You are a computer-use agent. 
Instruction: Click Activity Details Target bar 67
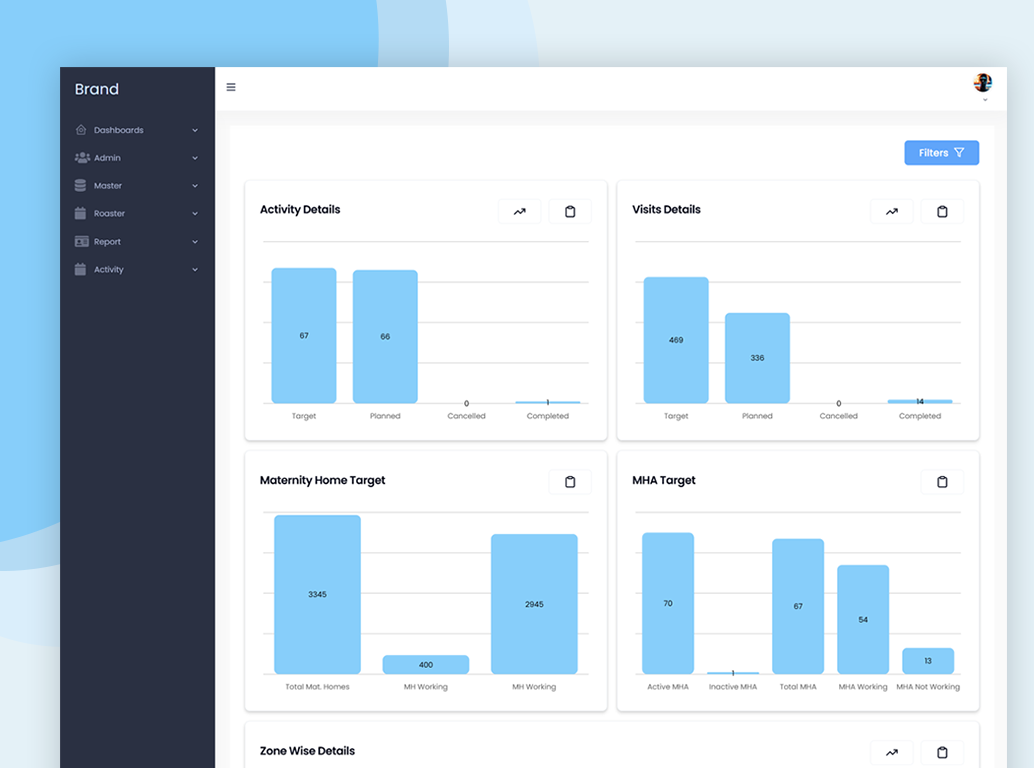pos(304,336)
